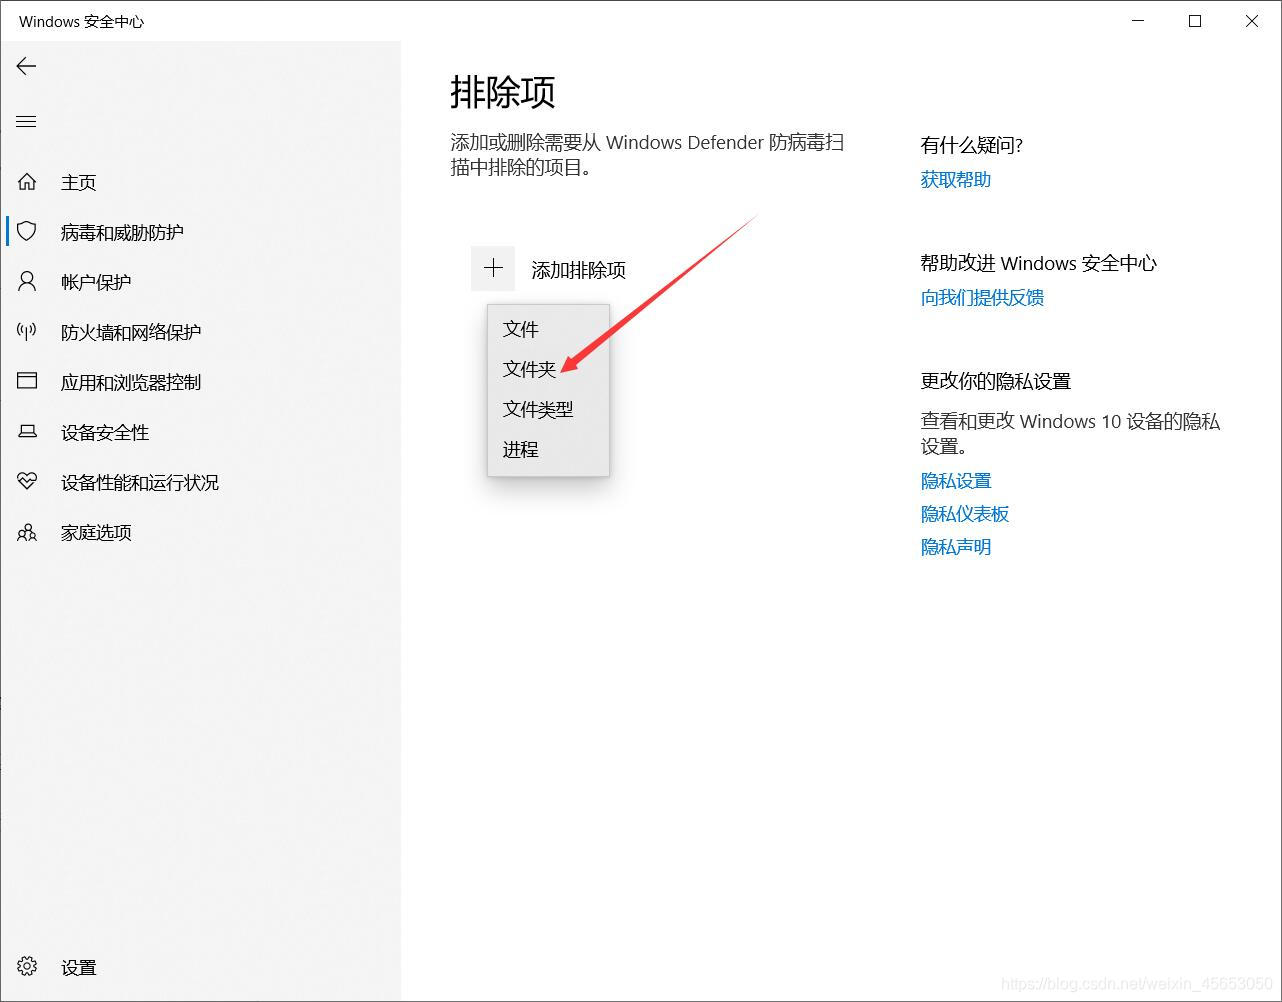Open the 隐私设置 link
This screenshot has height=1002, width=1282.
click(955, 480)
